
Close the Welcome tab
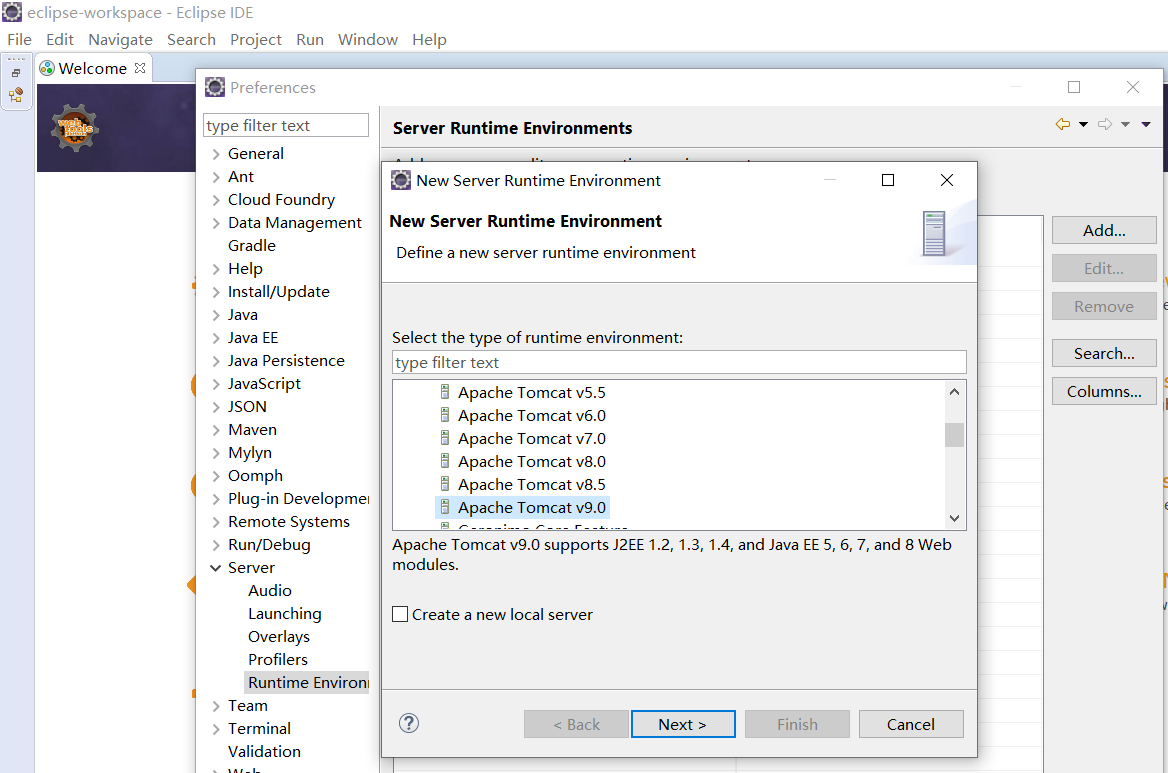pos(140,68)
